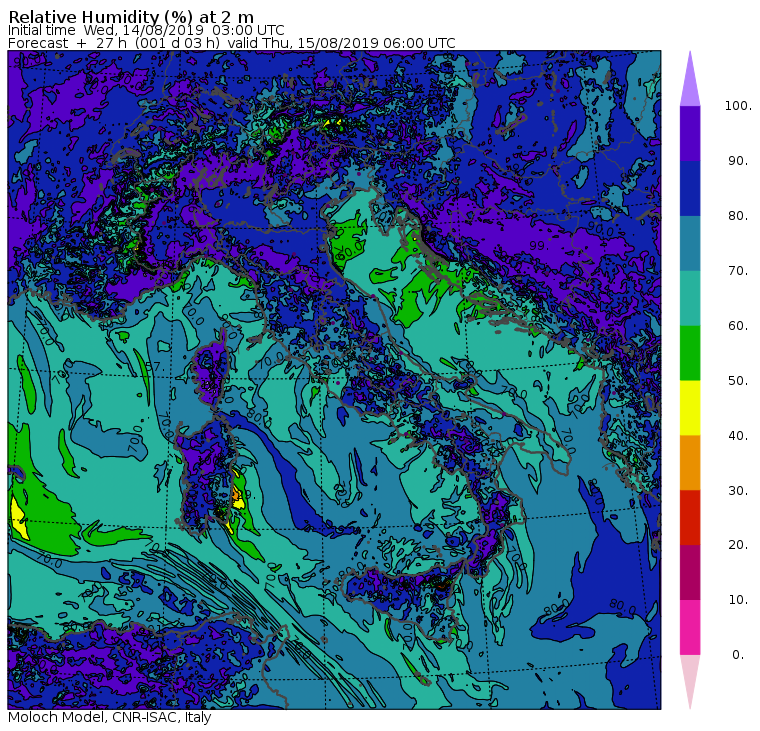Click the '50.' legend label

coord(738,381)
